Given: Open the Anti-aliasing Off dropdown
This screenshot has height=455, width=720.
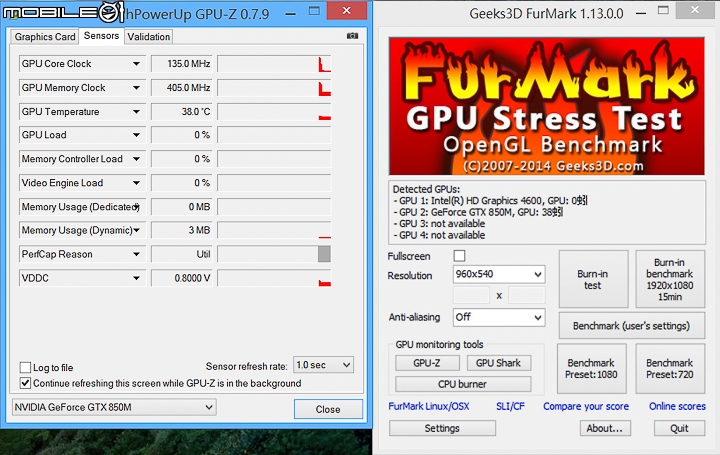Looking at the screenshot, I should click(x=499, y=317).
